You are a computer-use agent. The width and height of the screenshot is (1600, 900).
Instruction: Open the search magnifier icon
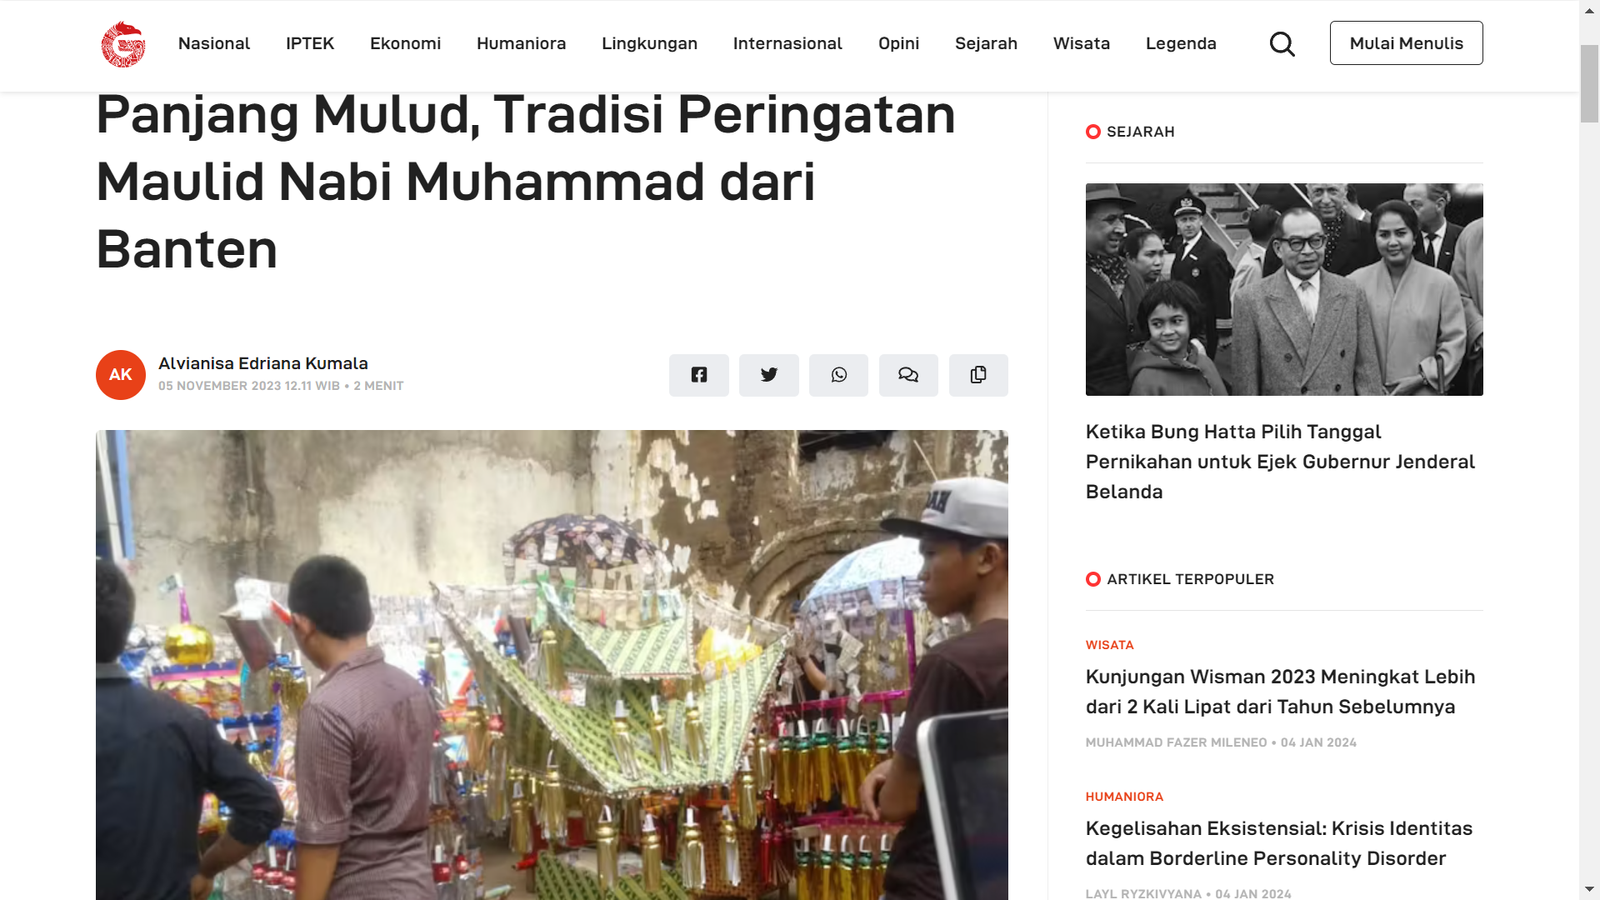pyautogui.click(x=1282, y=44)
